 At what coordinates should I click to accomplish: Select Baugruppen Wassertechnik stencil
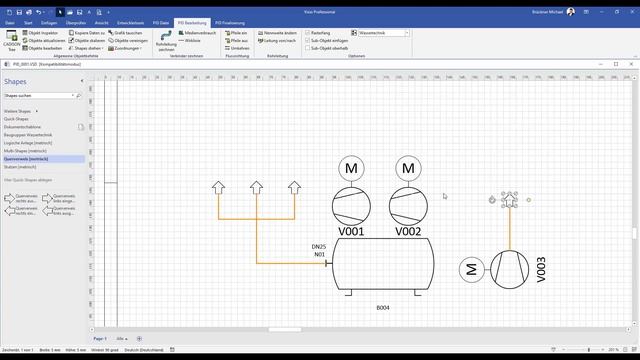[x=28, y=135]
